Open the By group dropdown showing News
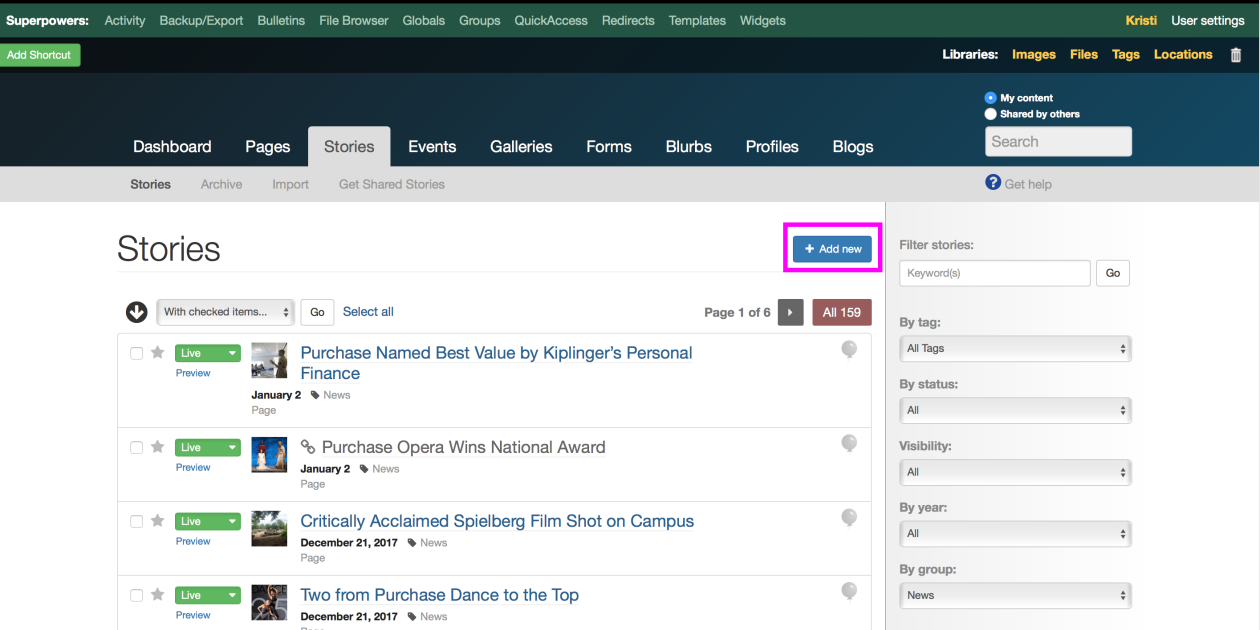Screen dimensions: 1260x630 tap(1015, 595)
